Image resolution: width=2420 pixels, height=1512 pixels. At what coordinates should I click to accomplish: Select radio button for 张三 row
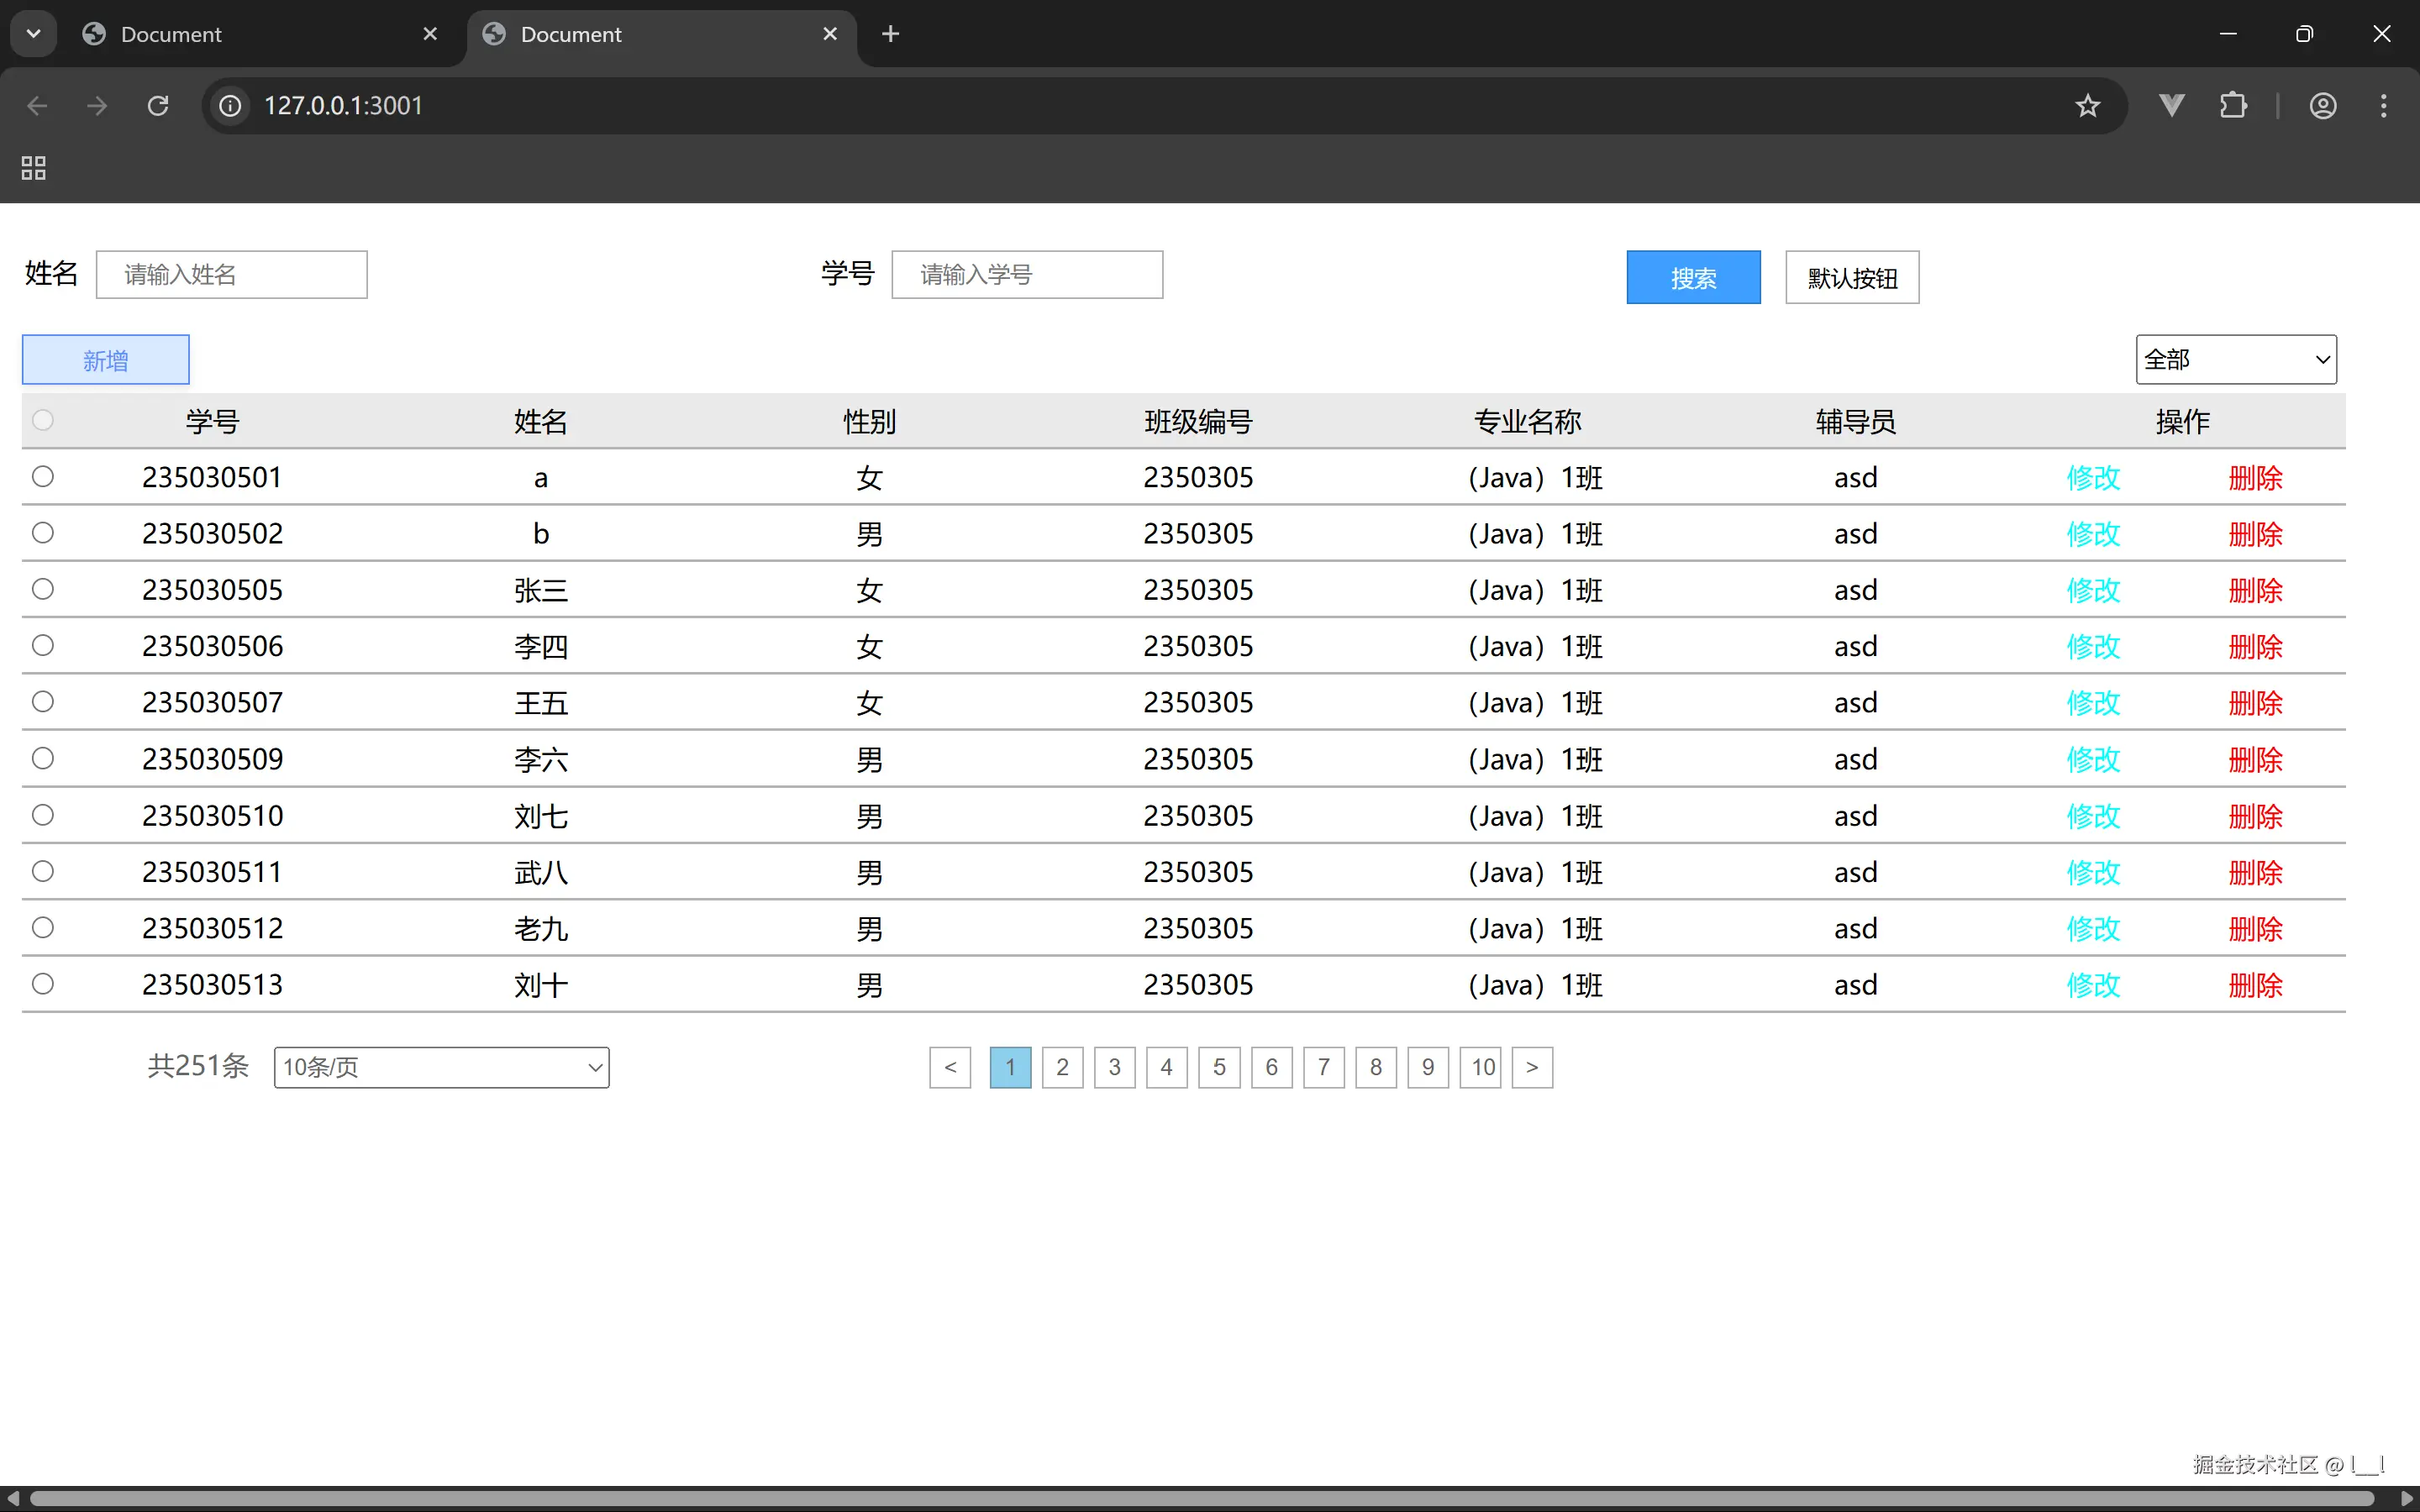(x=43, y=589)
